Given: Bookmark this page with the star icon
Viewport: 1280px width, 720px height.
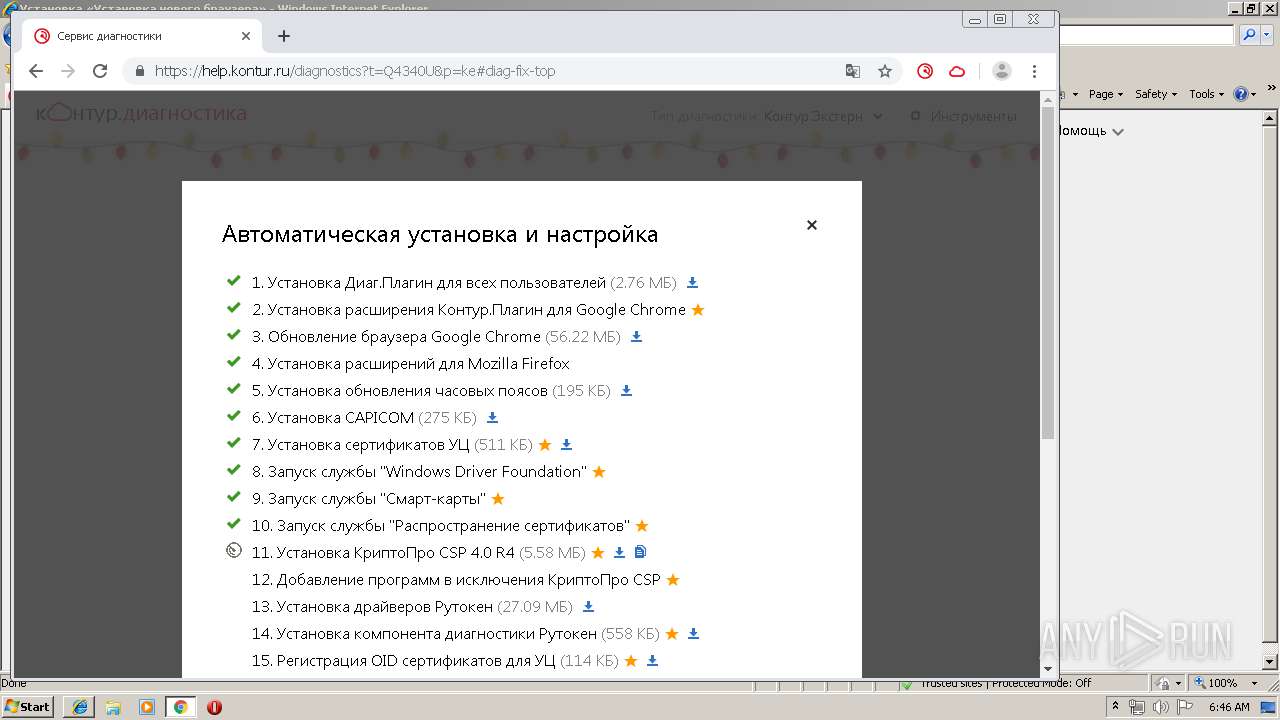Looking at the screenshot, I should pyautogui.click(x=885, y=71).
